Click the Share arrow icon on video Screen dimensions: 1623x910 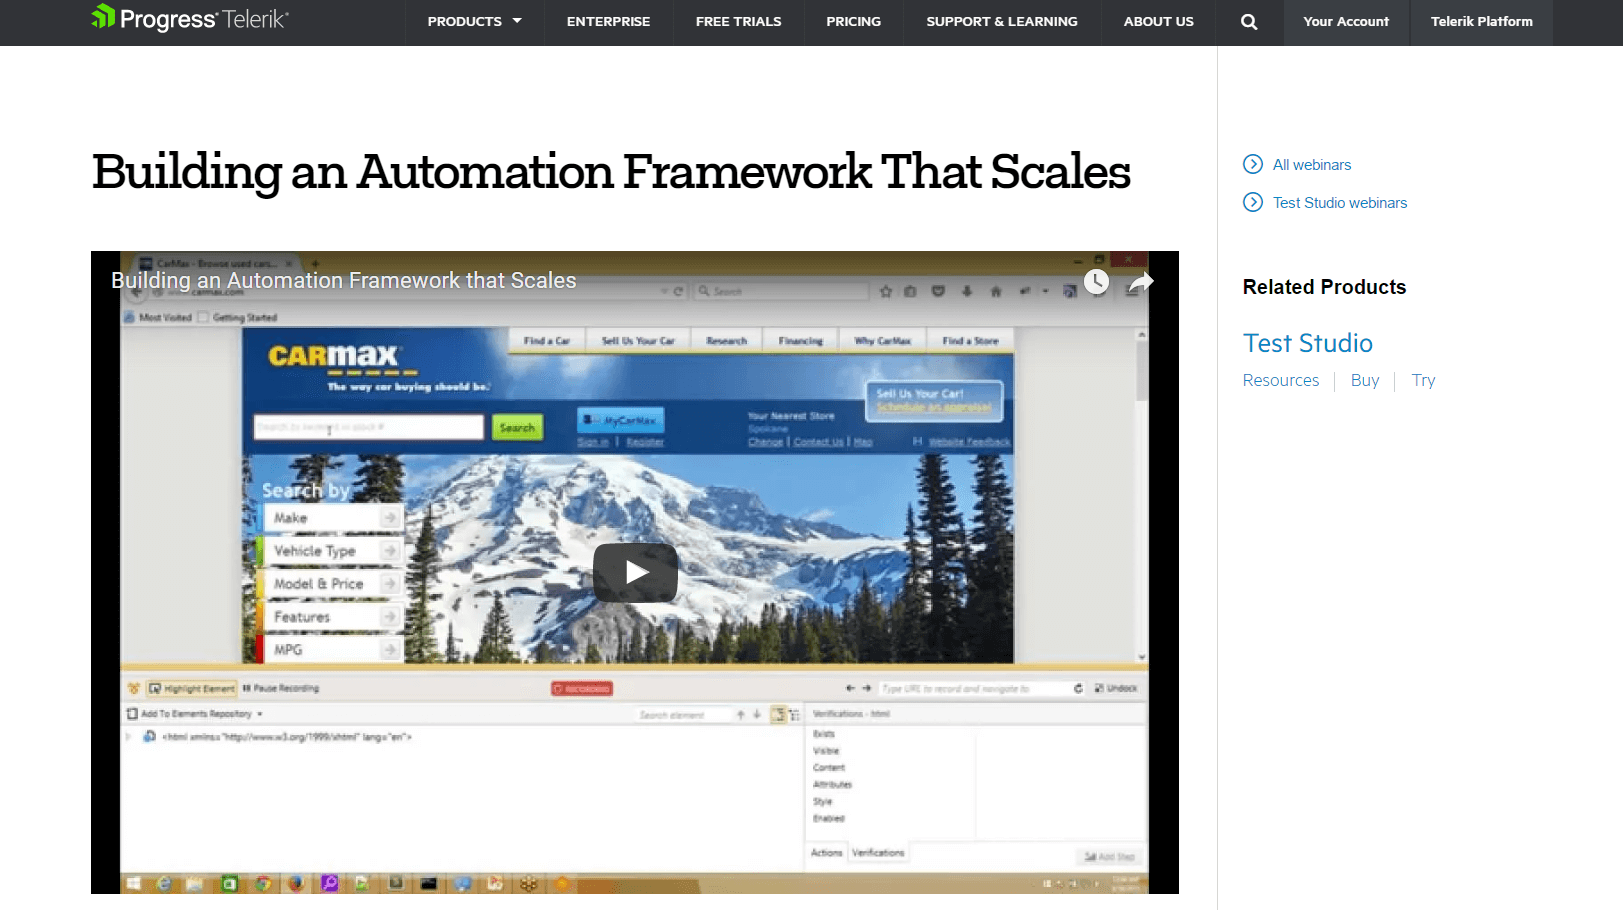(1141, 282)
